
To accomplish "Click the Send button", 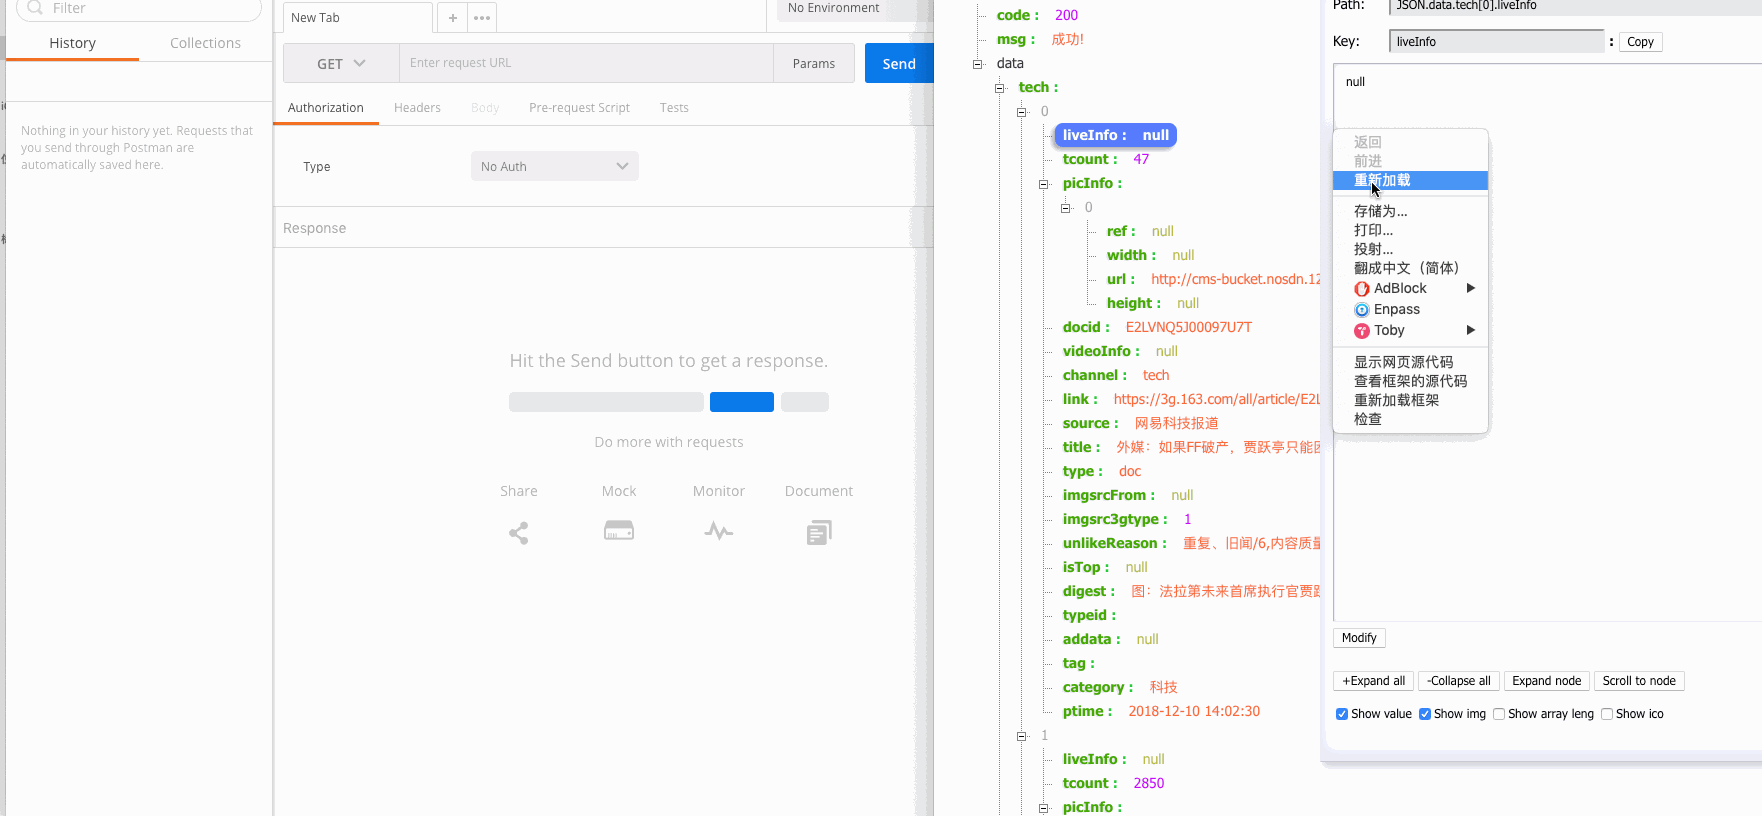I will [898, 63].
